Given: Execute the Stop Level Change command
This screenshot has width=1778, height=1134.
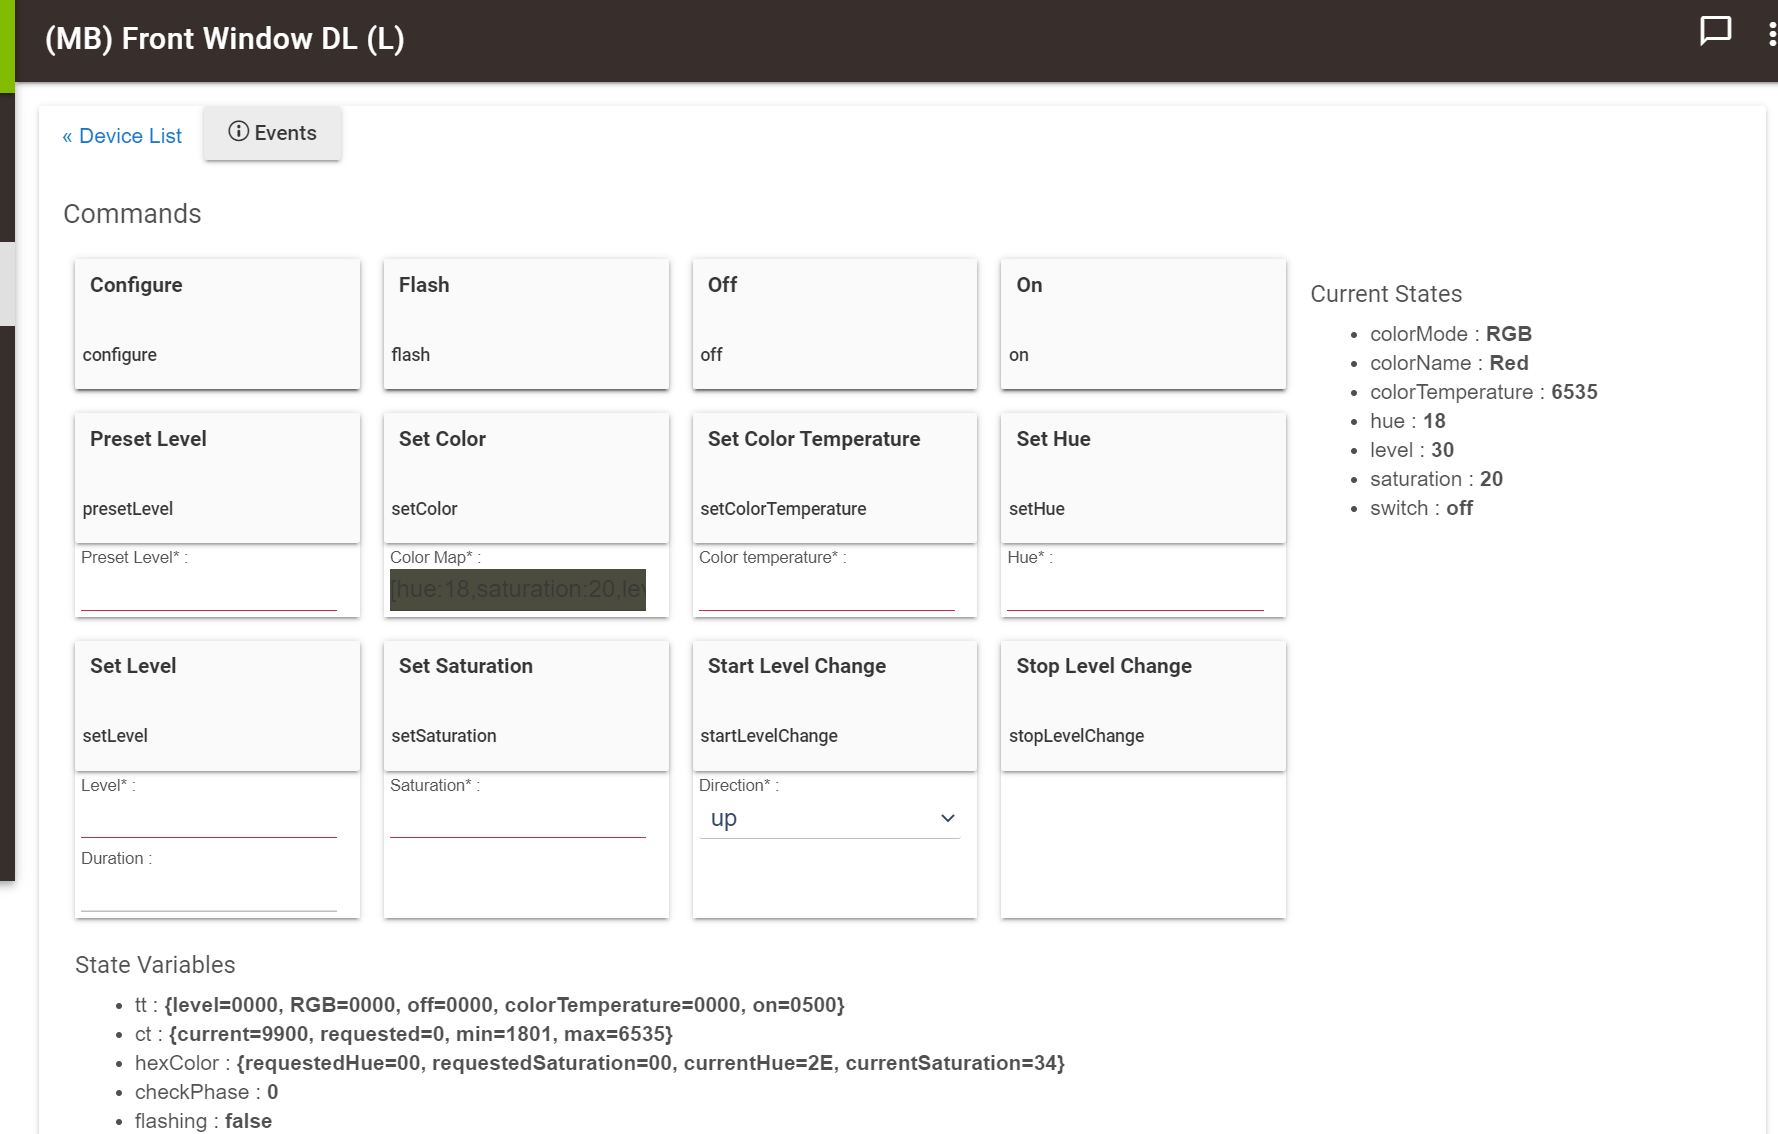Looking at the screenshot, I should tap(1143, 706).
